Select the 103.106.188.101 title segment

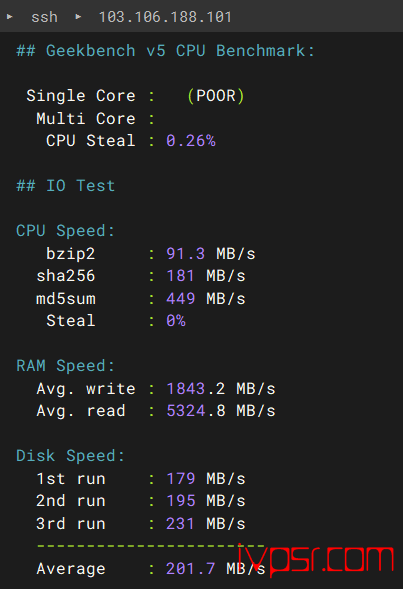tap(165, 17)
